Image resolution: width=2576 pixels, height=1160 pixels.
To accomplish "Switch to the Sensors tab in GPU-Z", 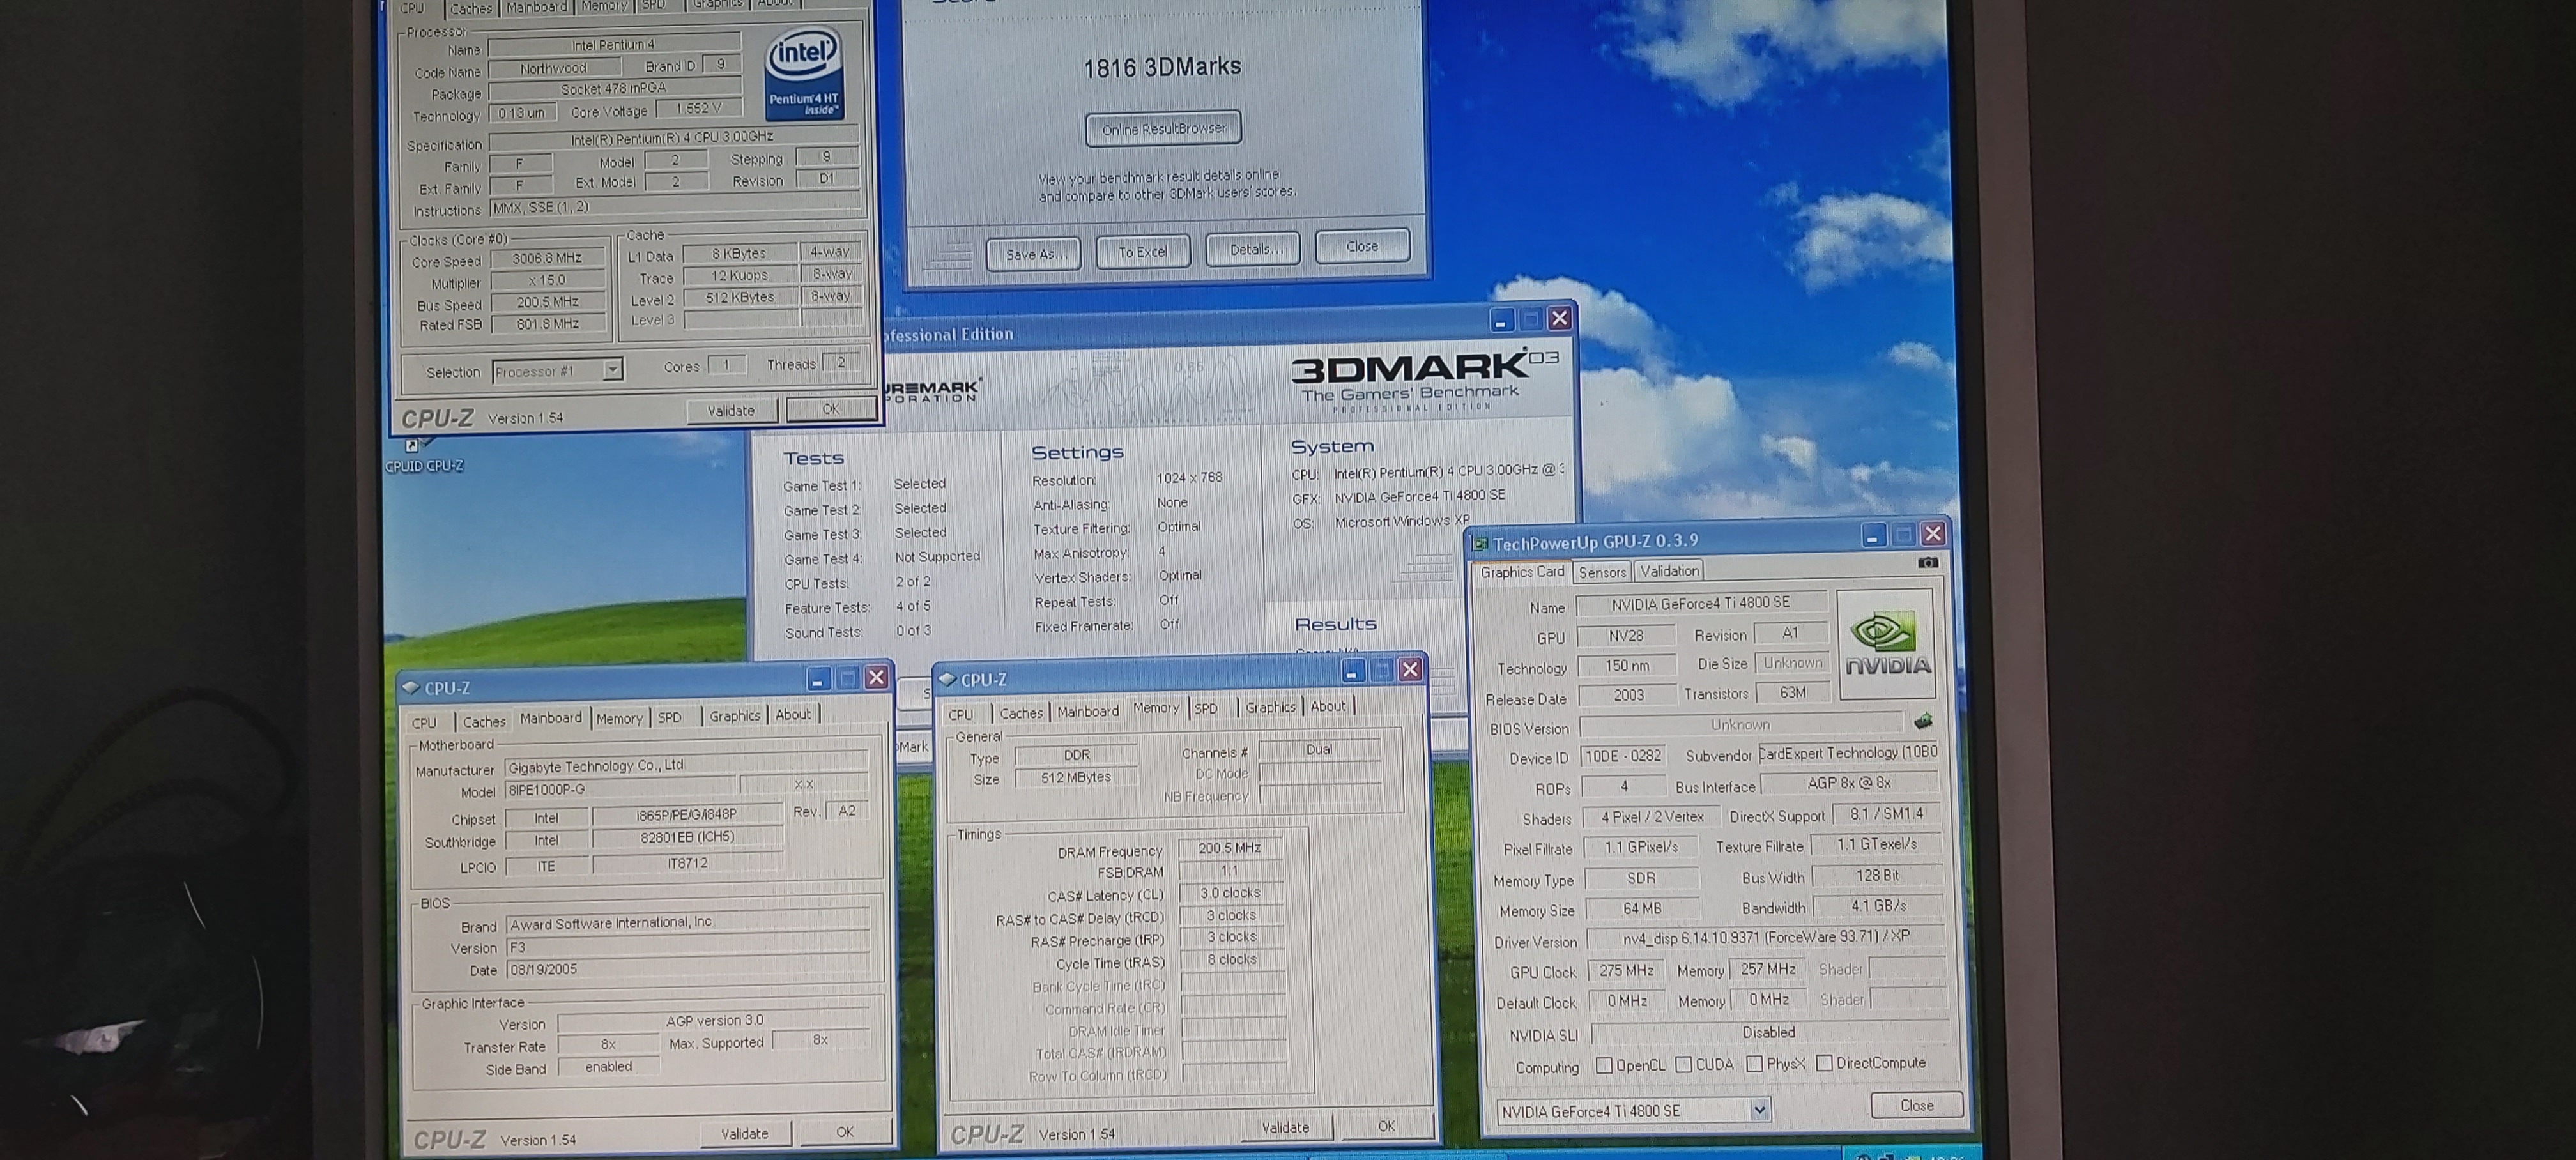I will coord(1602,572).
